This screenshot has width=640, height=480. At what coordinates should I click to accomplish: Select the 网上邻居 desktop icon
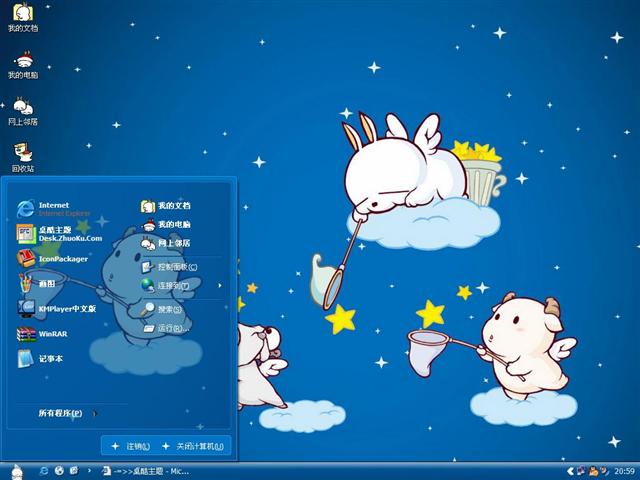pos(23,111)
